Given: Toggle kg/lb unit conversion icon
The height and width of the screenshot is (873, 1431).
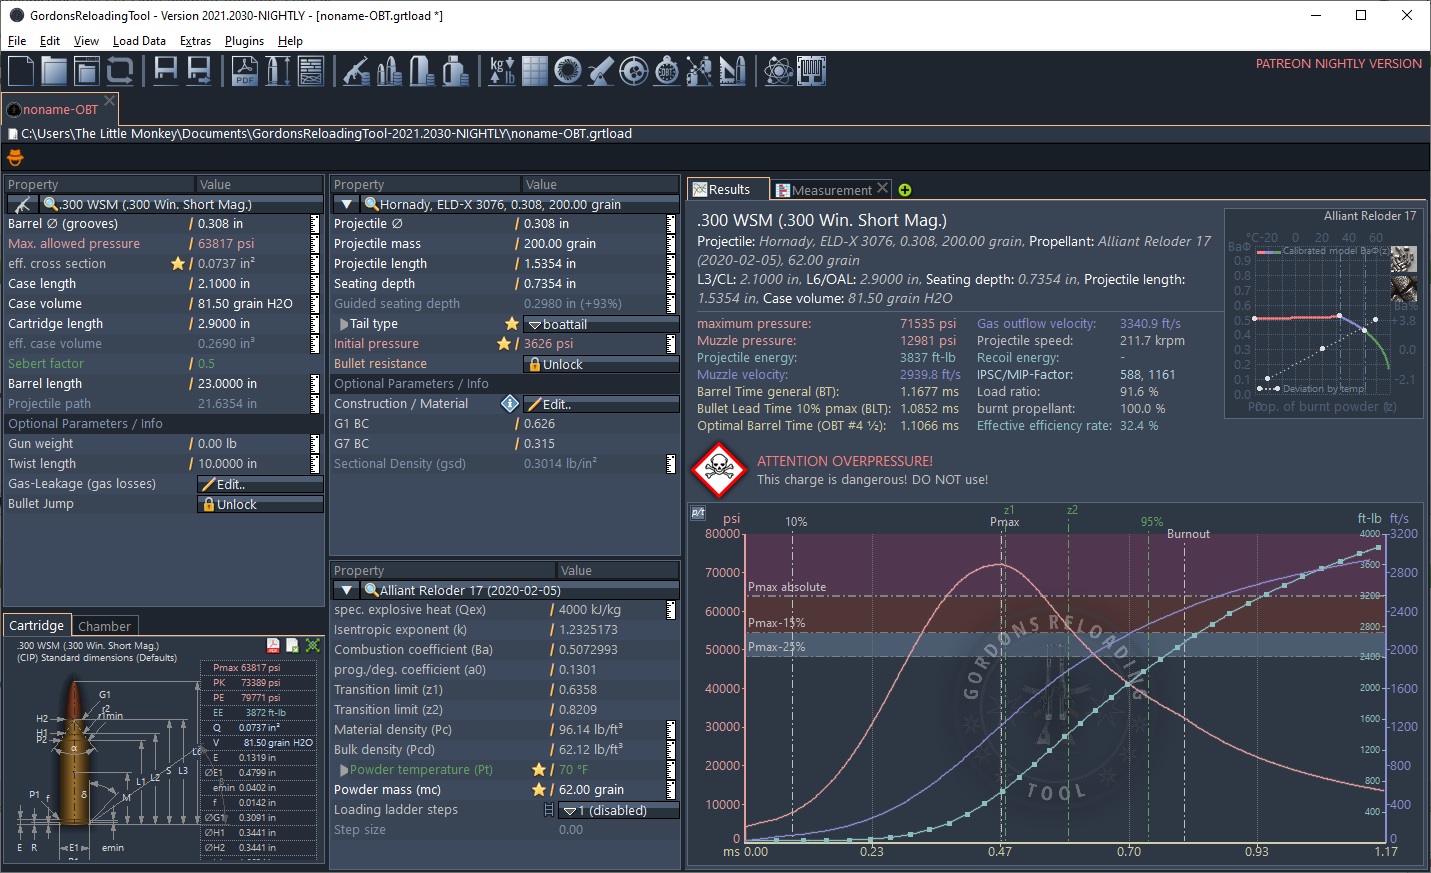Looking at the screenshot, I should (502, 71).
